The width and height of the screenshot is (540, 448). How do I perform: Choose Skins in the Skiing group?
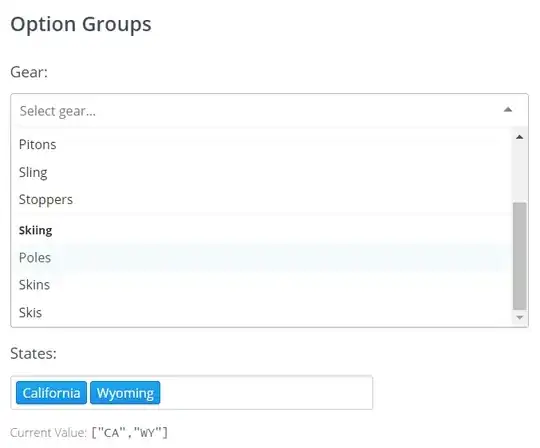tap(262, 285)
